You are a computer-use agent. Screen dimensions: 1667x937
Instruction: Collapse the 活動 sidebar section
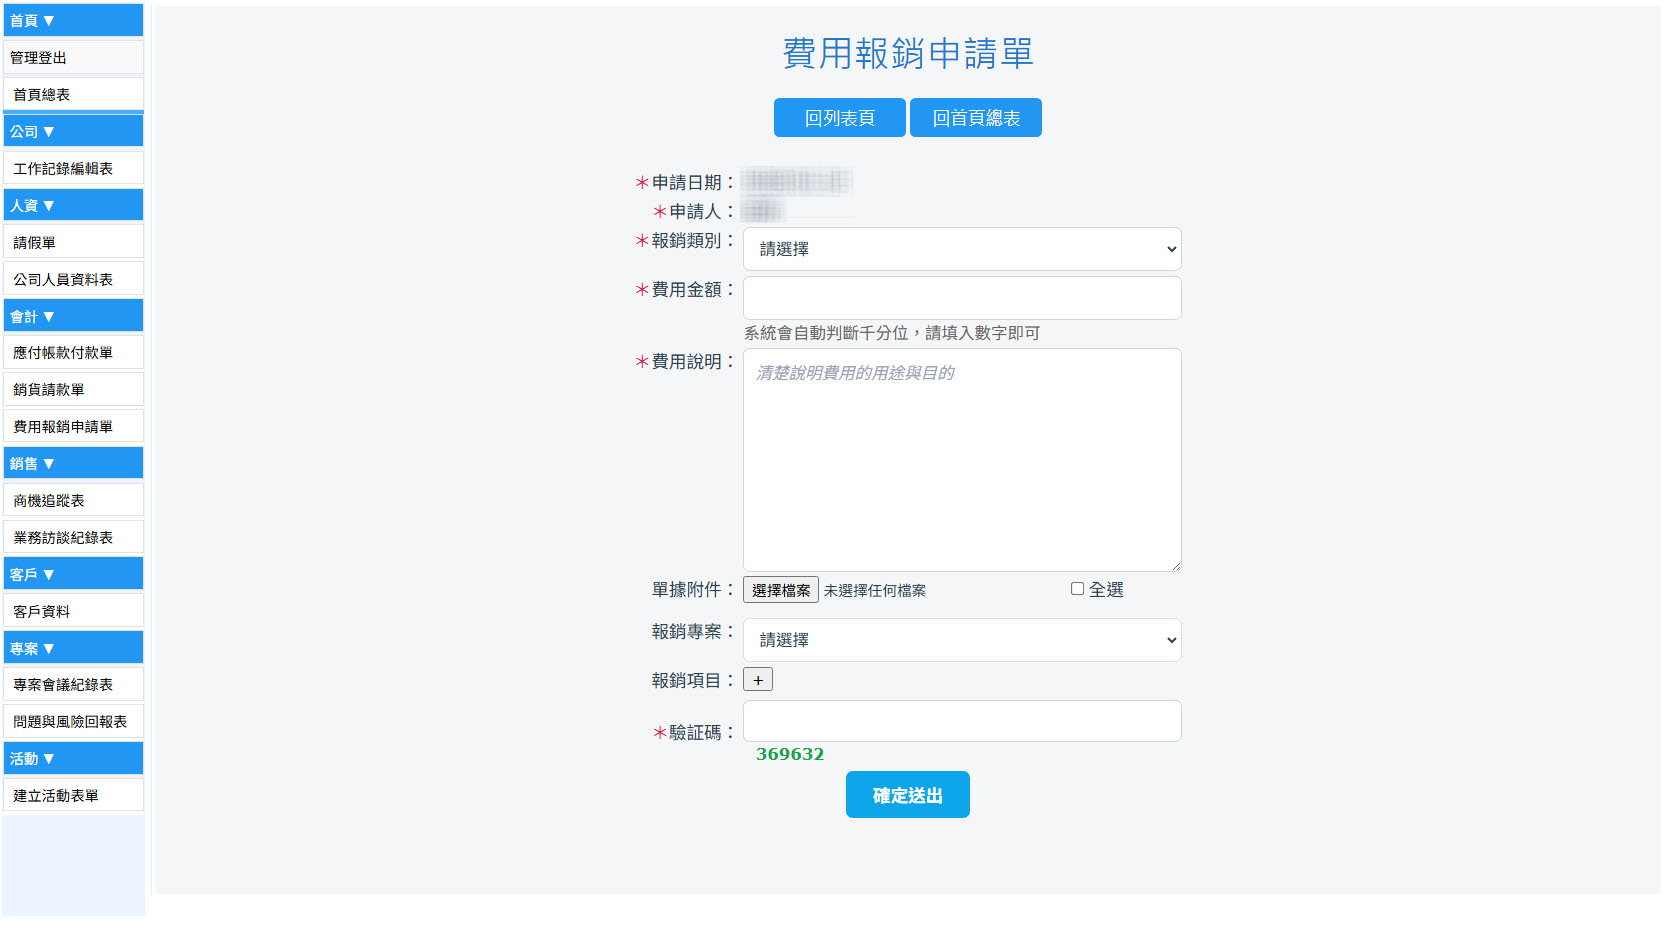tap(73, 758)
